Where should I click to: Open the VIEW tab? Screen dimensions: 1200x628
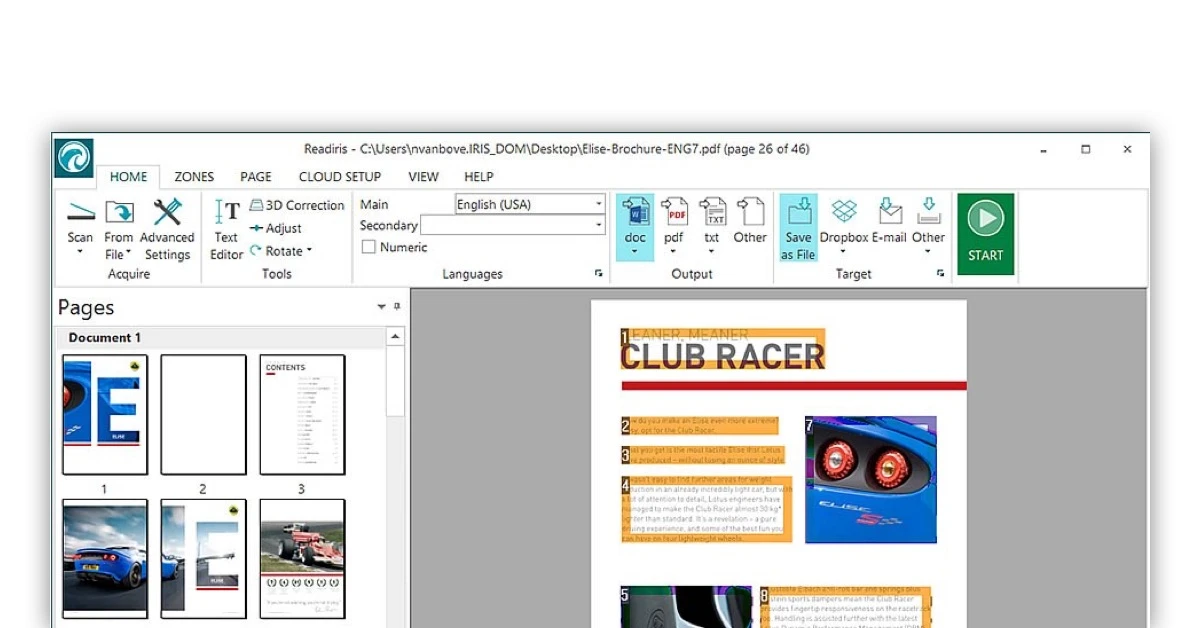tap(423, 176)
